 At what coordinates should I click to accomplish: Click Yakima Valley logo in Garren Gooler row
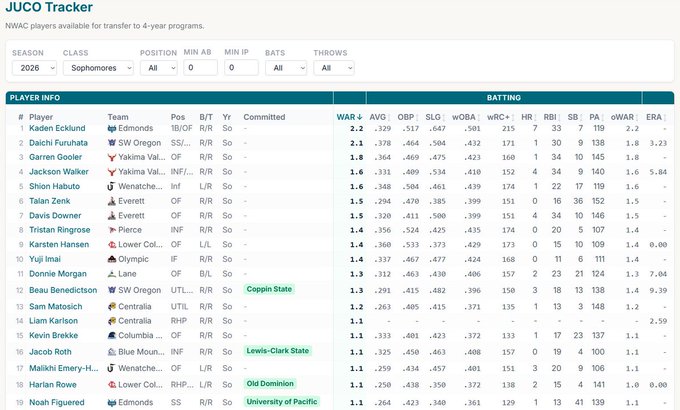[x=112, y=157]
